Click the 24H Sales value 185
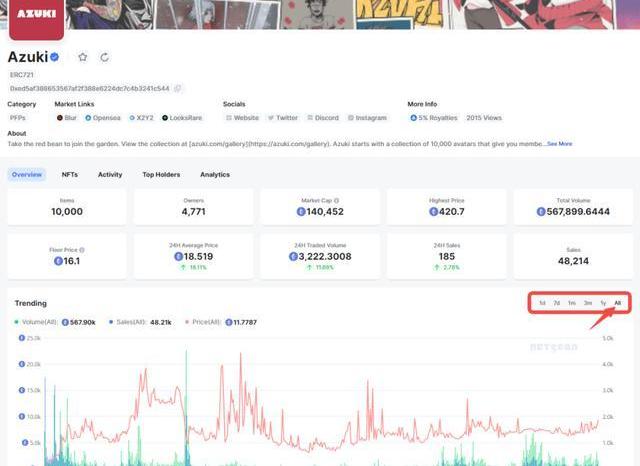640x466 pixels. (447, 257)
